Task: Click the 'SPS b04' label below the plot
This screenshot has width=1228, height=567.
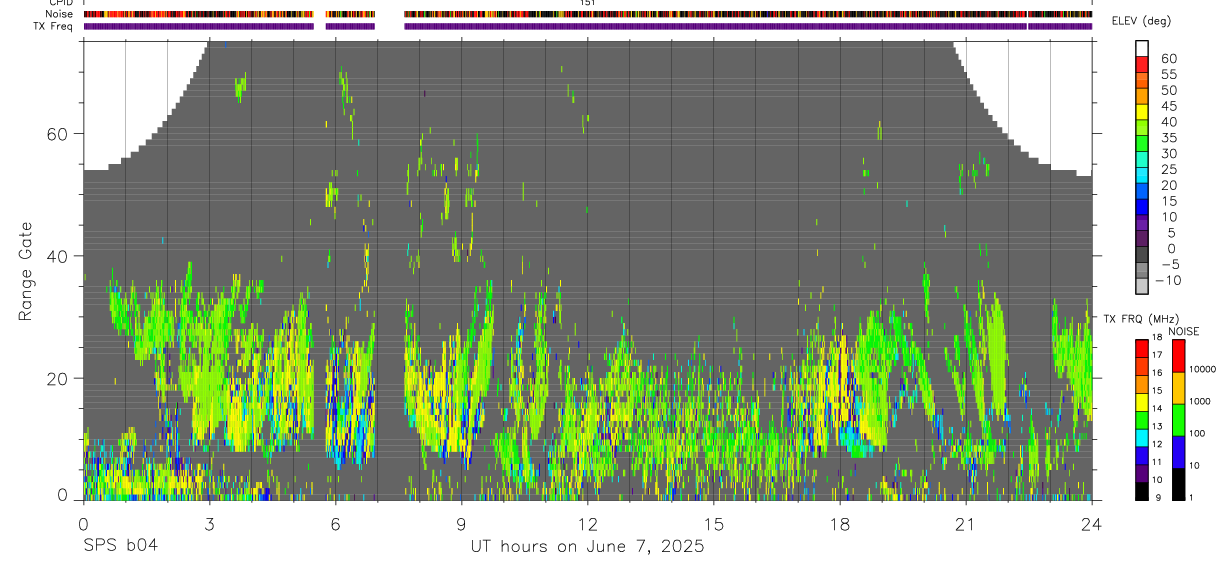Action: point(120,547)
